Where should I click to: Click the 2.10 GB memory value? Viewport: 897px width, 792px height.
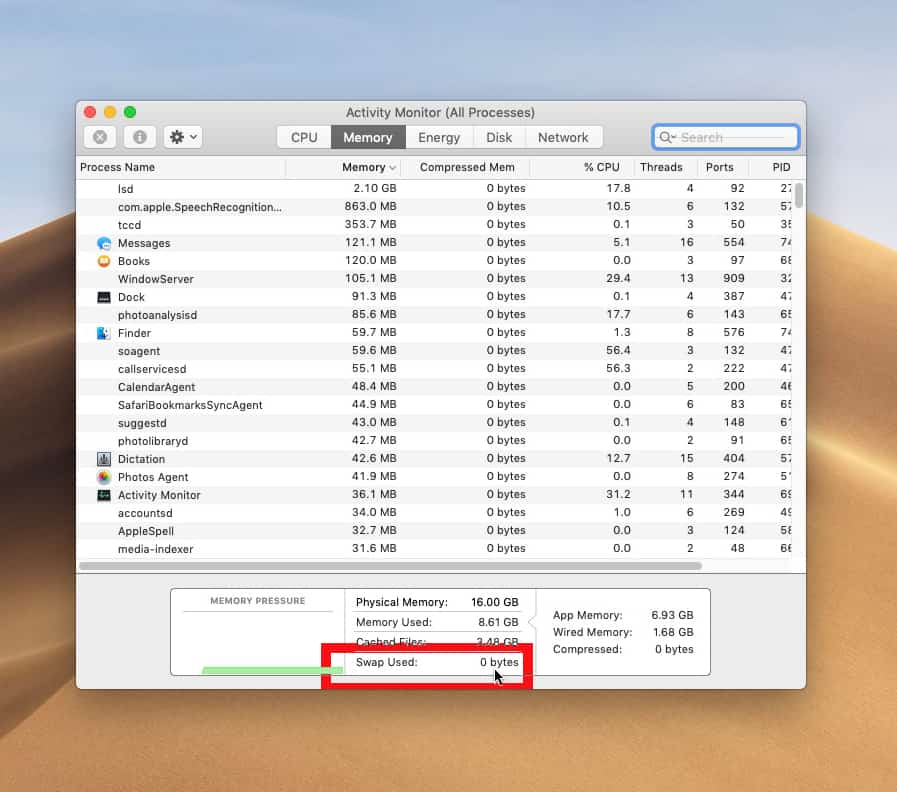point(375,188)
